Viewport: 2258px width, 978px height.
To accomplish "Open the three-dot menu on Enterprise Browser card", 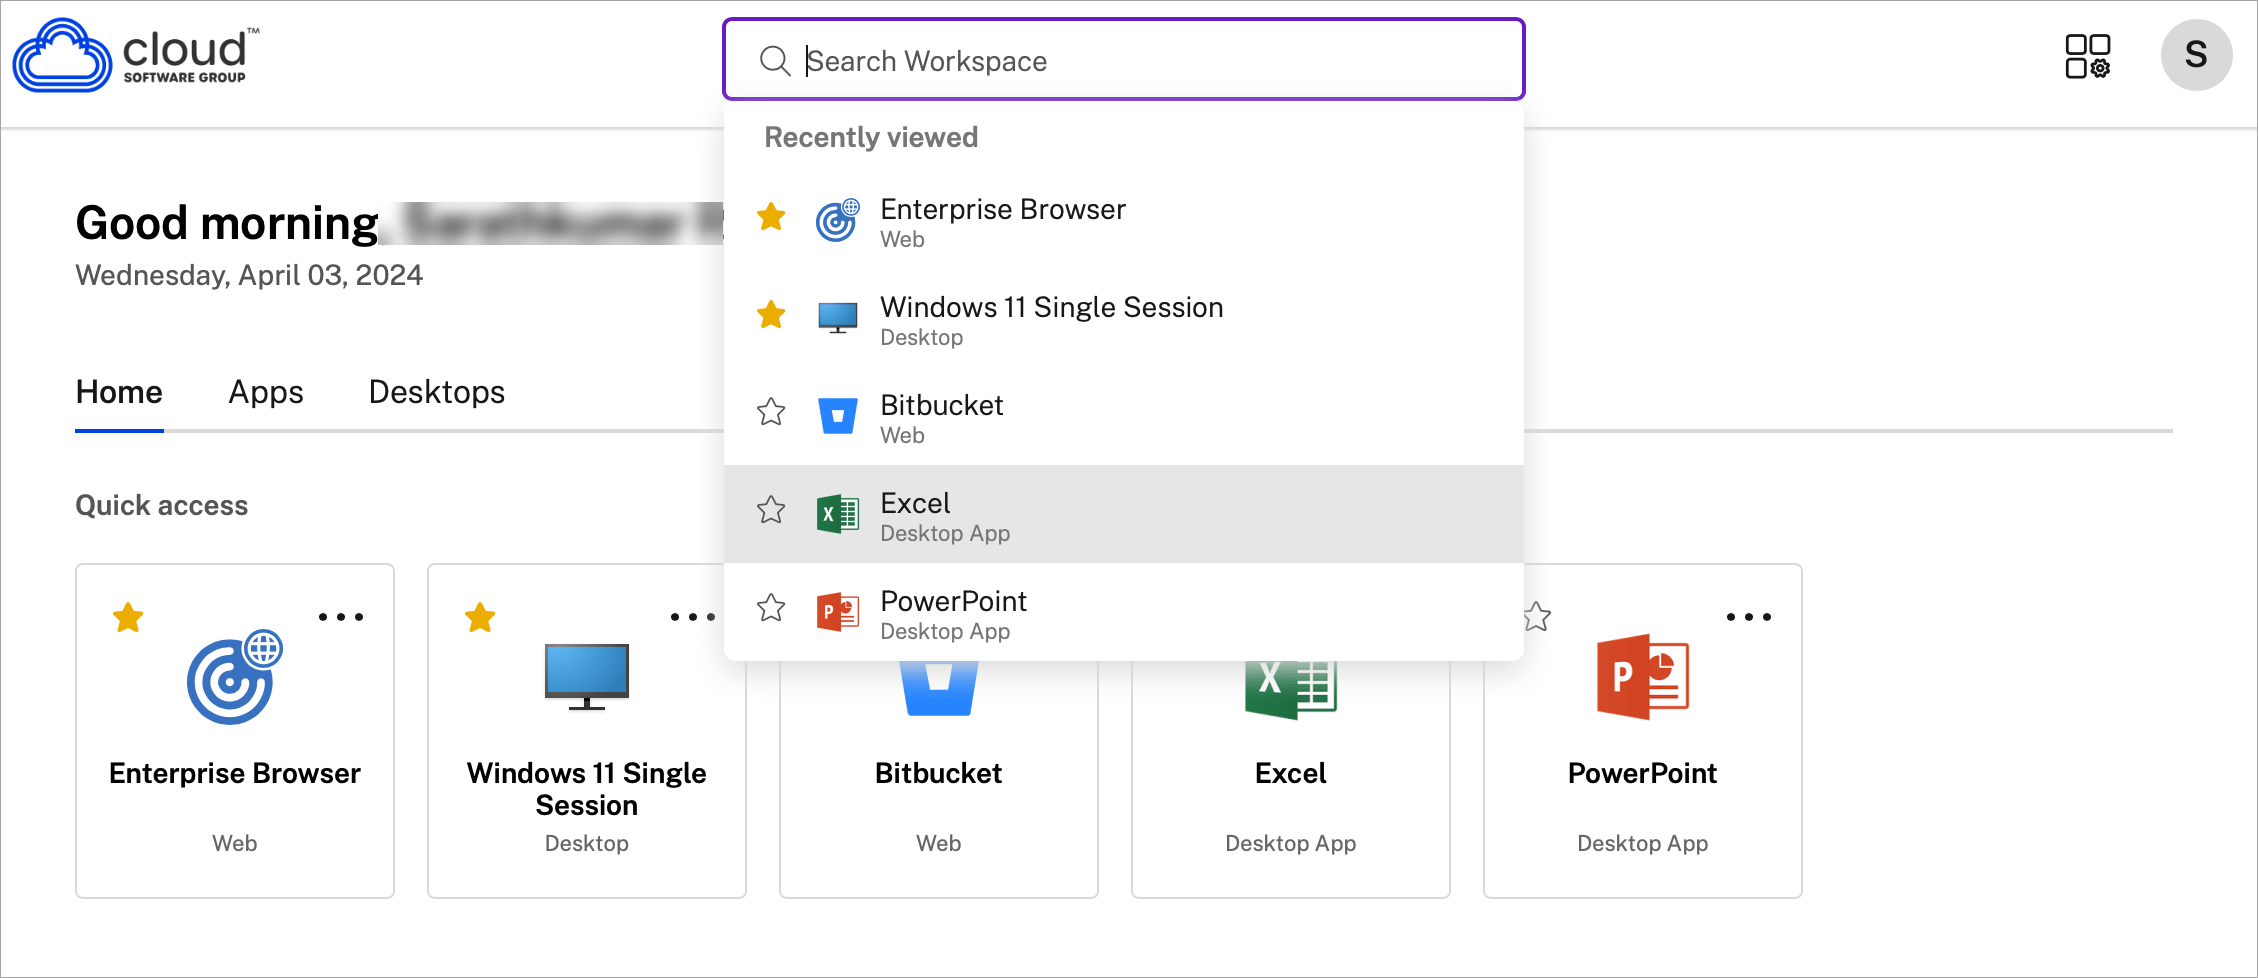I will [x=341, y=617].
